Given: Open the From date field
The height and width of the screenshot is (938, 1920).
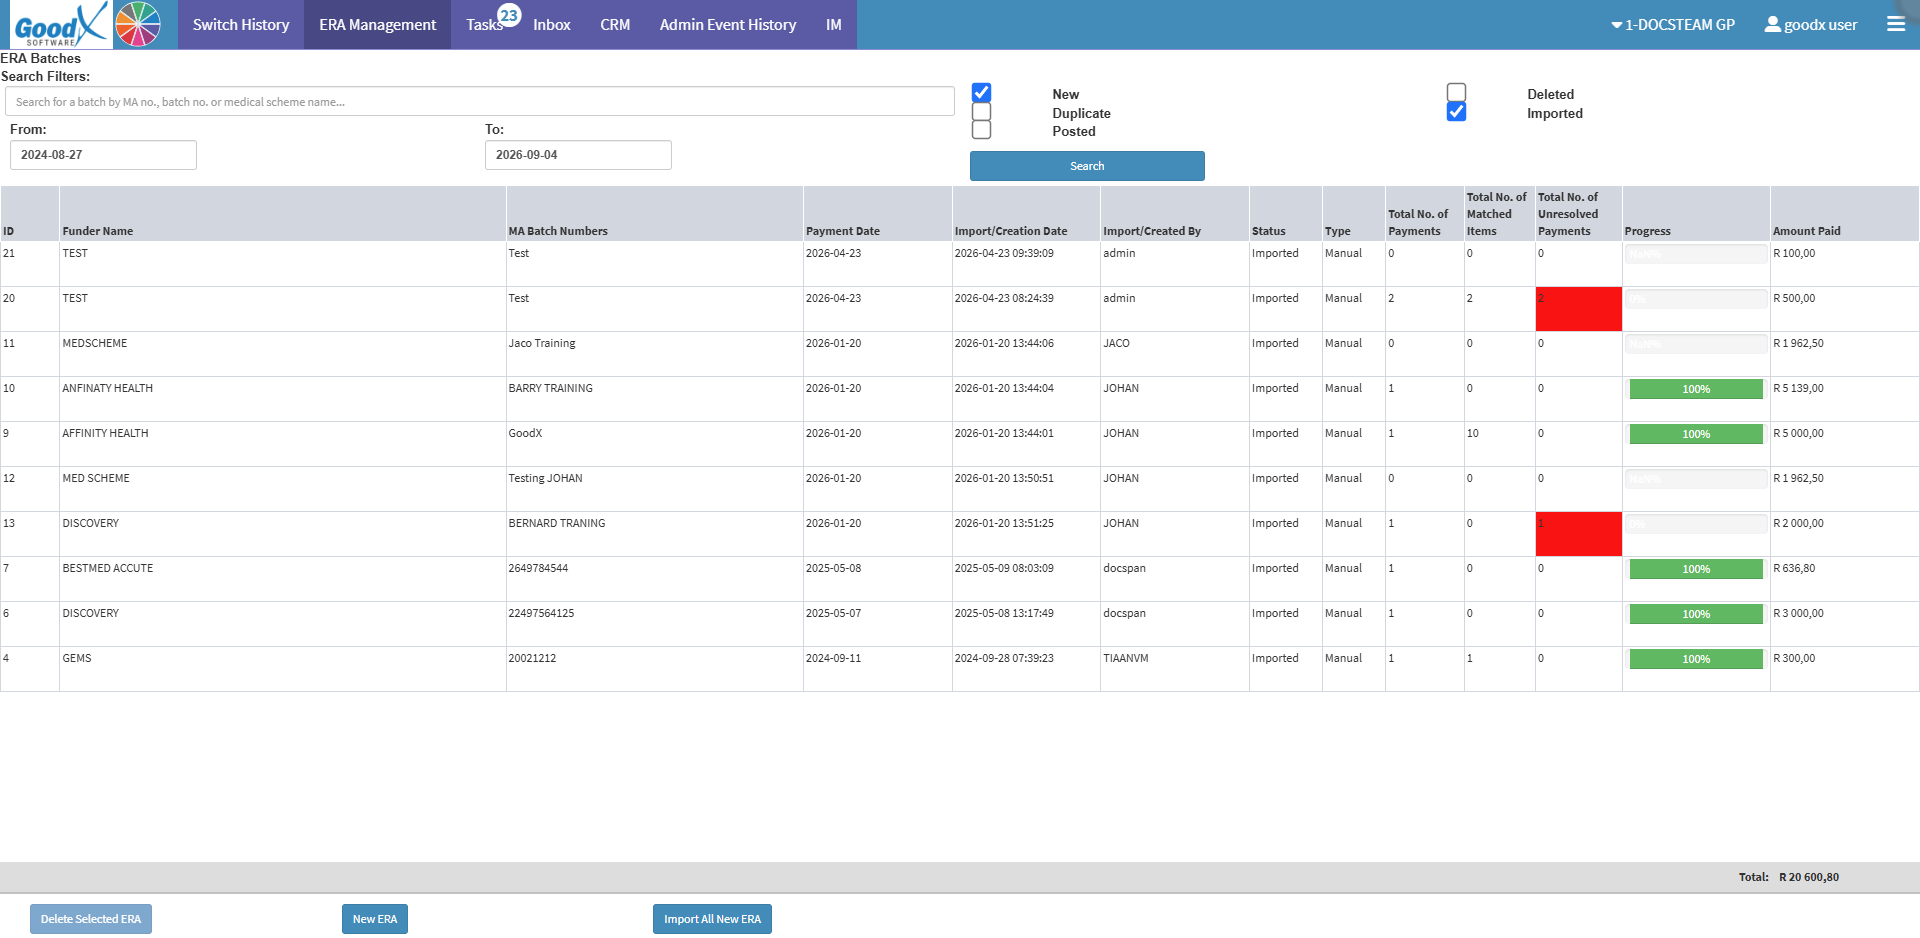Looking at the screenshot, I should click(x=103, y=155).
